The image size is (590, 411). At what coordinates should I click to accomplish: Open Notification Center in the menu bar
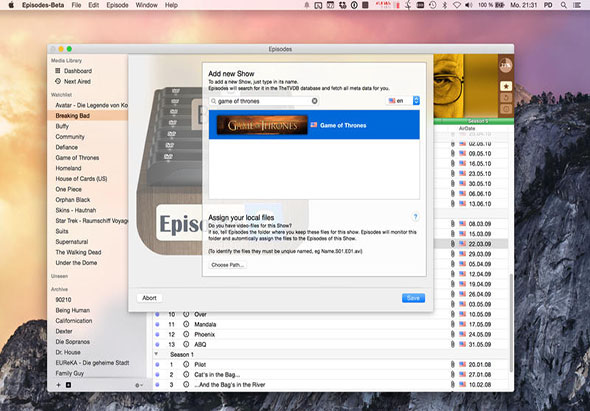[576, 5]
